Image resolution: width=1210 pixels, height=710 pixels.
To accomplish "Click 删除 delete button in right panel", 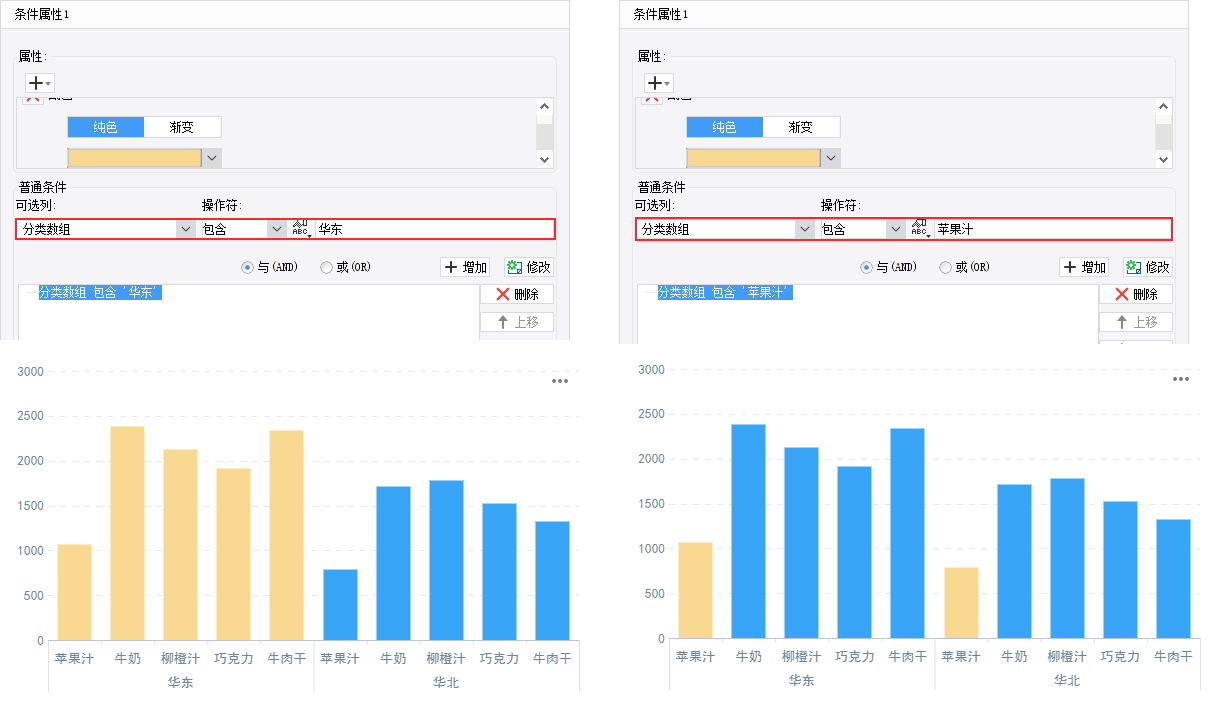I will (x=1136, y=294).
